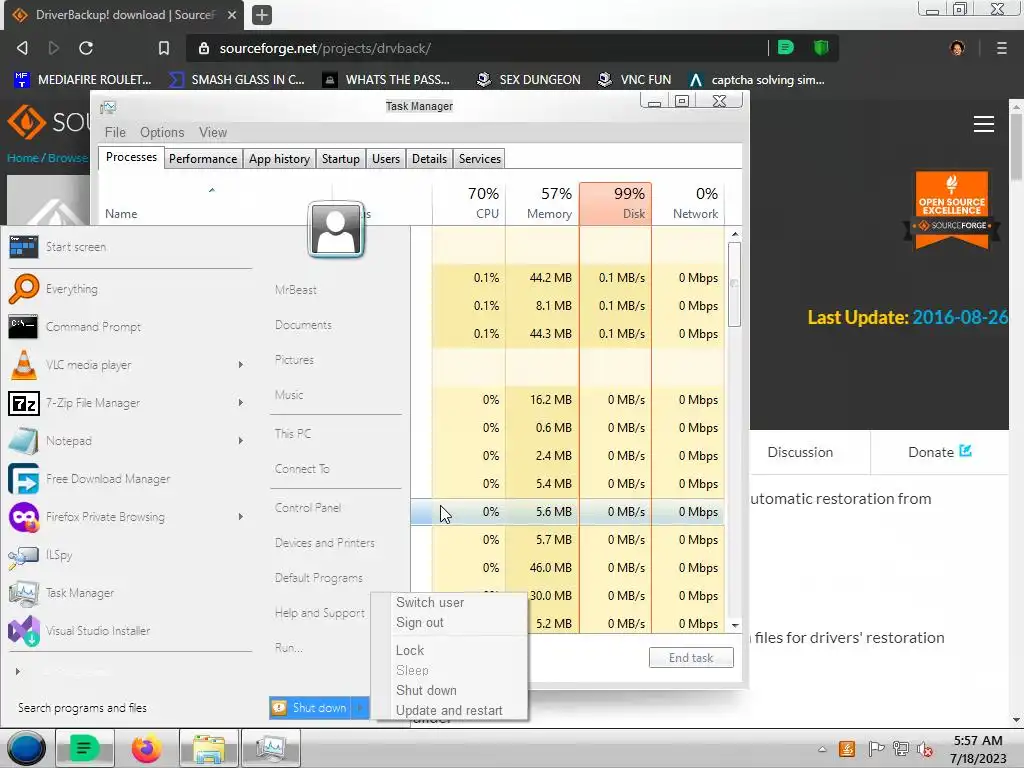Click the user account picture
Viewport: 1024px width, 768px height.
(x=336, y=229)
